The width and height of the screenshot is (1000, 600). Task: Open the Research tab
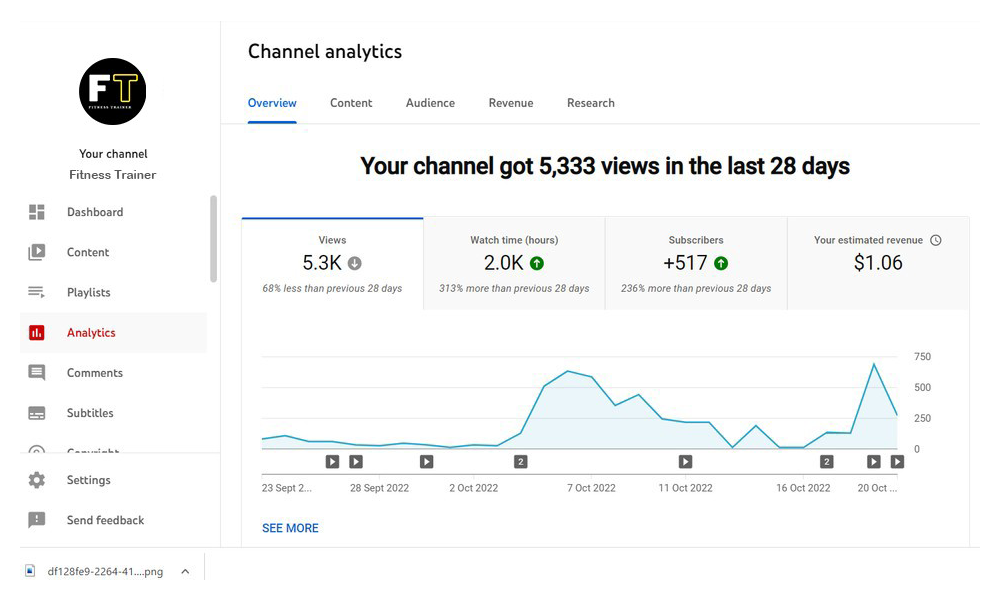coord(591,103)
